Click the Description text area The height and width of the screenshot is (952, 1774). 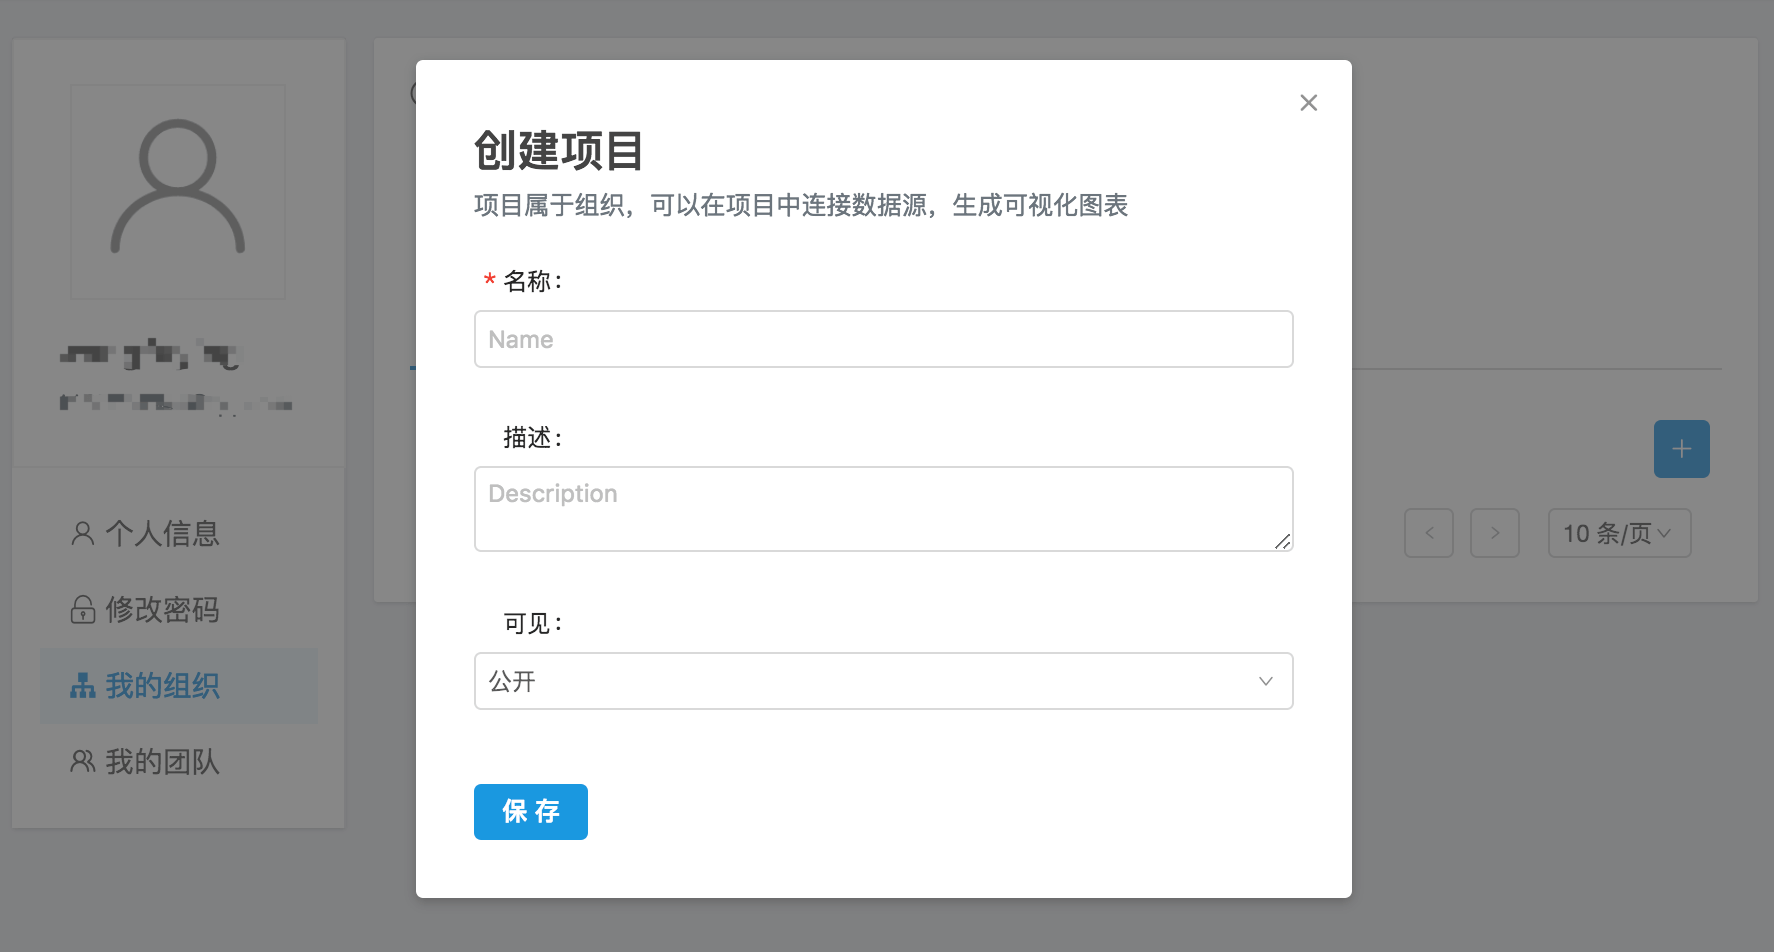click(x=883, y=509)
